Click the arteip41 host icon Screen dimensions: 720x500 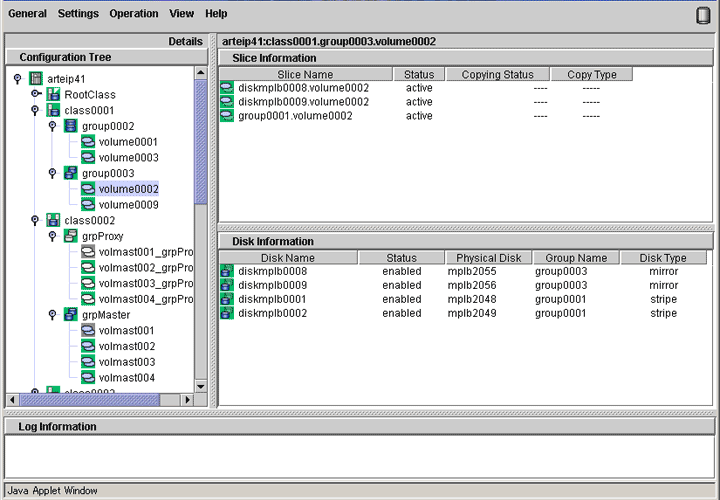point(36,79)
